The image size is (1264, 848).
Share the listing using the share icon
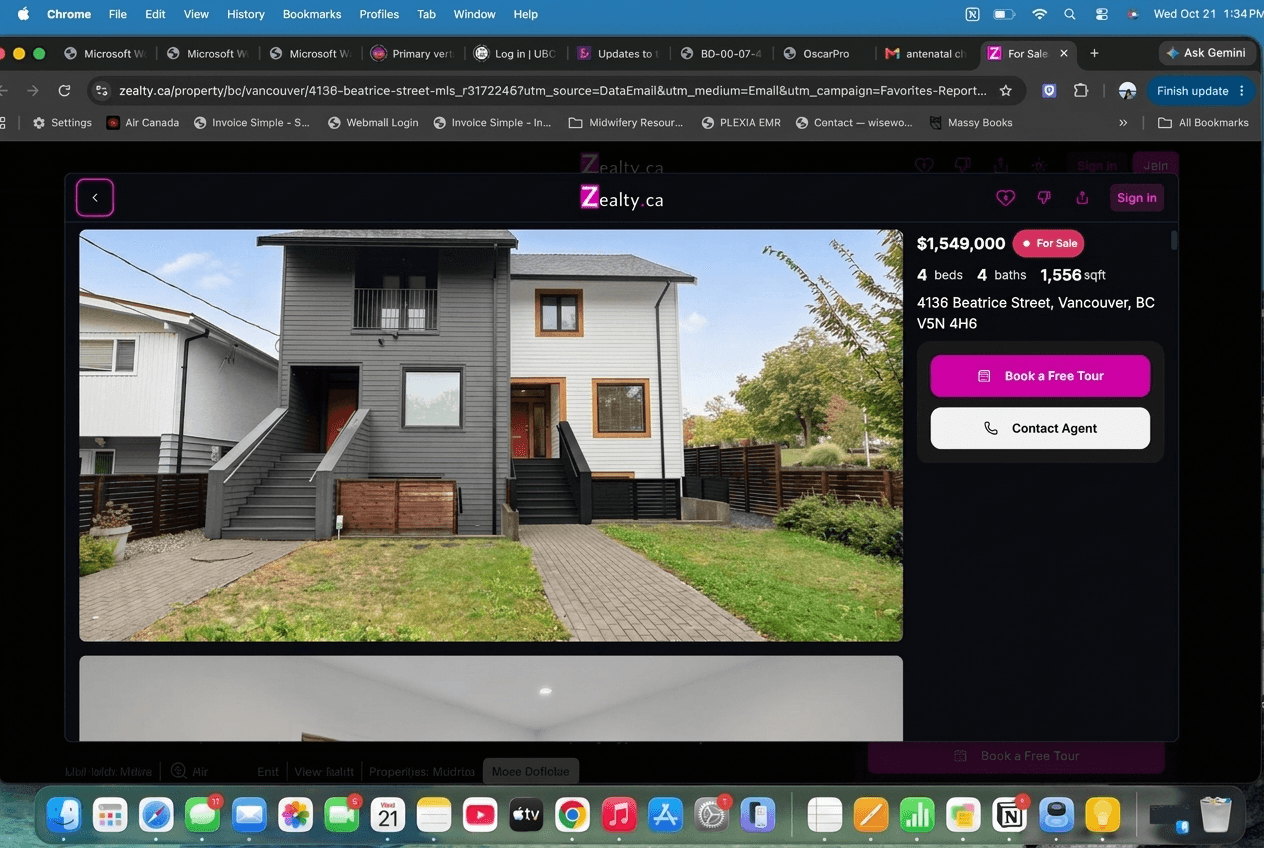click(1082, 198)
